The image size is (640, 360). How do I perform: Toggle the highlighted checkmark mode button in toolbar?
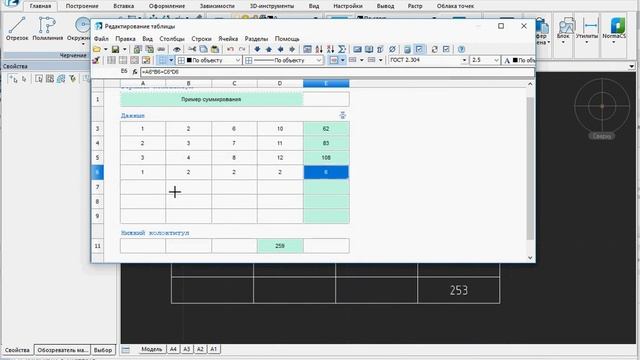[419, 49]
